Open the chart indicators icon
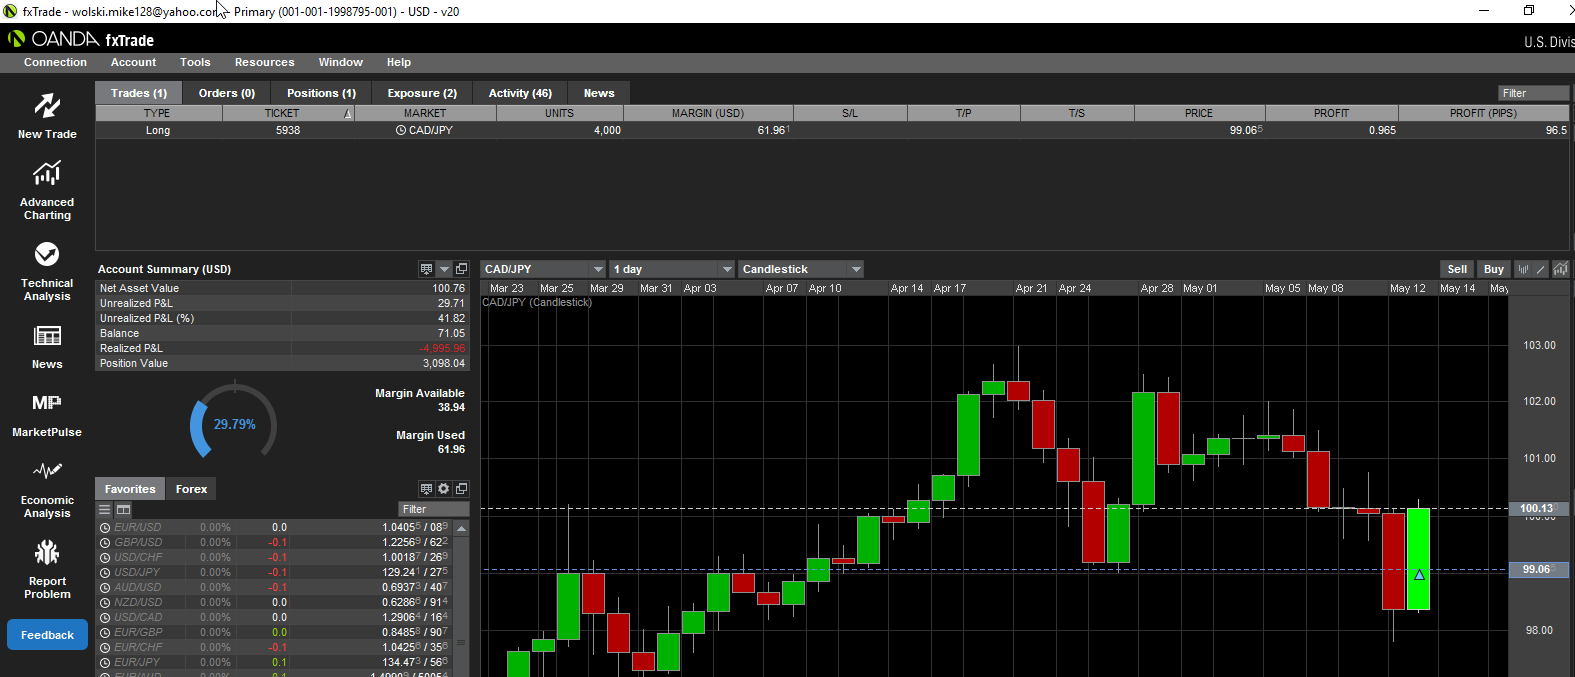 click(1560, 269)
